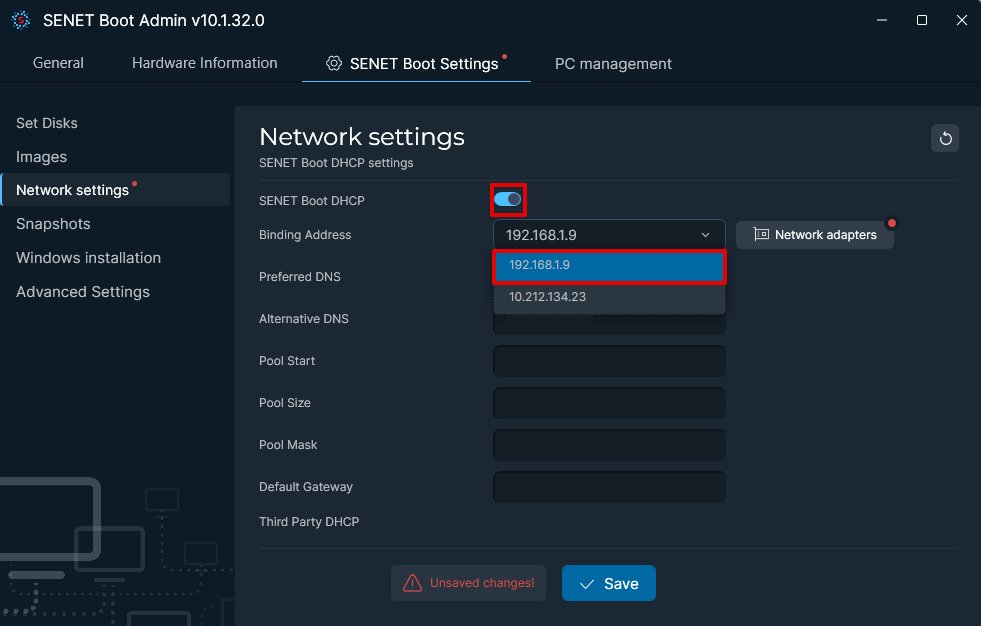Screen dimensions: 981x626
Task: Click the red warning triangle near Unsaved changes
Action: point(414,583)
